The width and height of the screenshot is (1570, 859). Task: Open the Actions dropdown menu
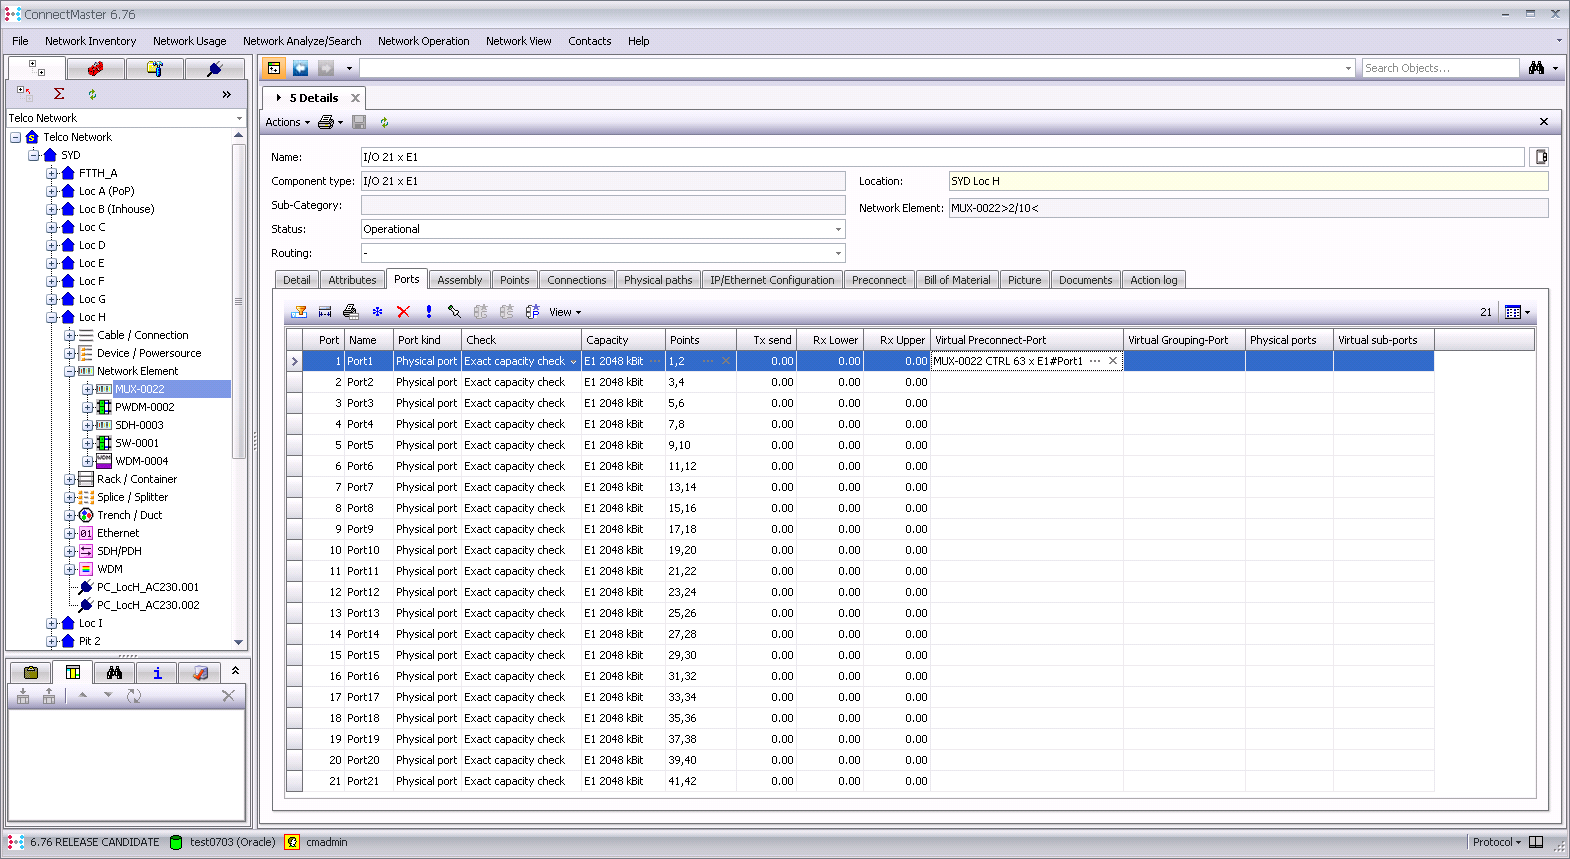click(x=287, y=122)
